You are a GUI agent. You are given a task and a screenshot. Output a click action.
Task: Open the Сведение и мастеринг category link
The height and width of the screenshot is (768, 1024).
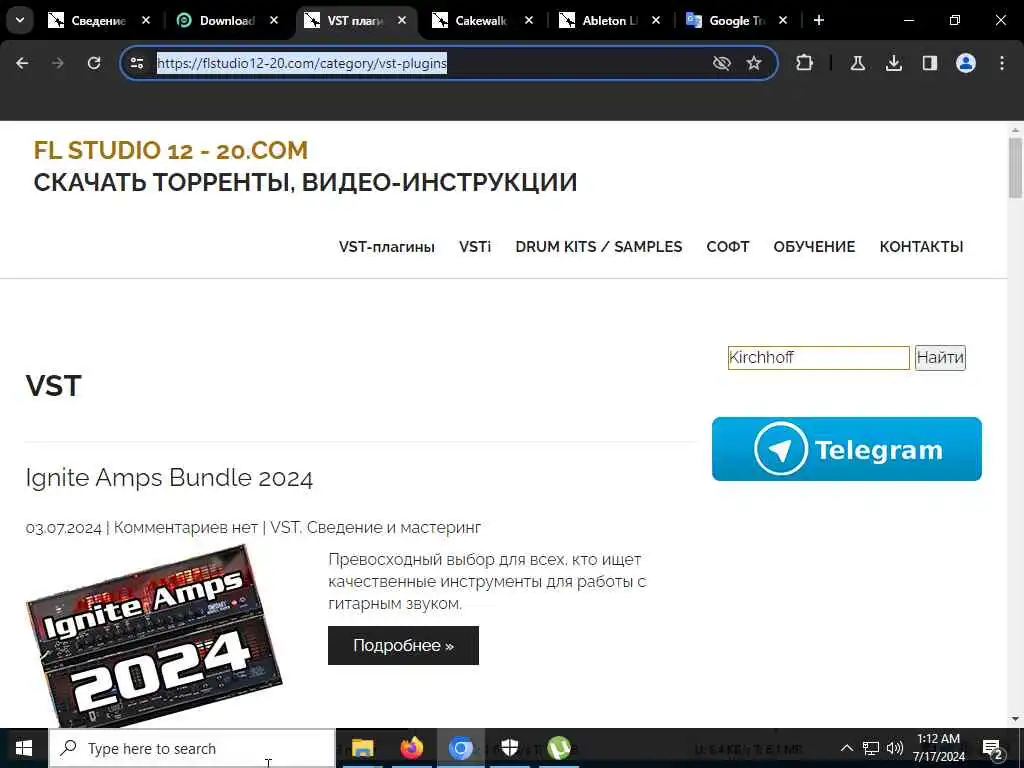pos(394,528)
